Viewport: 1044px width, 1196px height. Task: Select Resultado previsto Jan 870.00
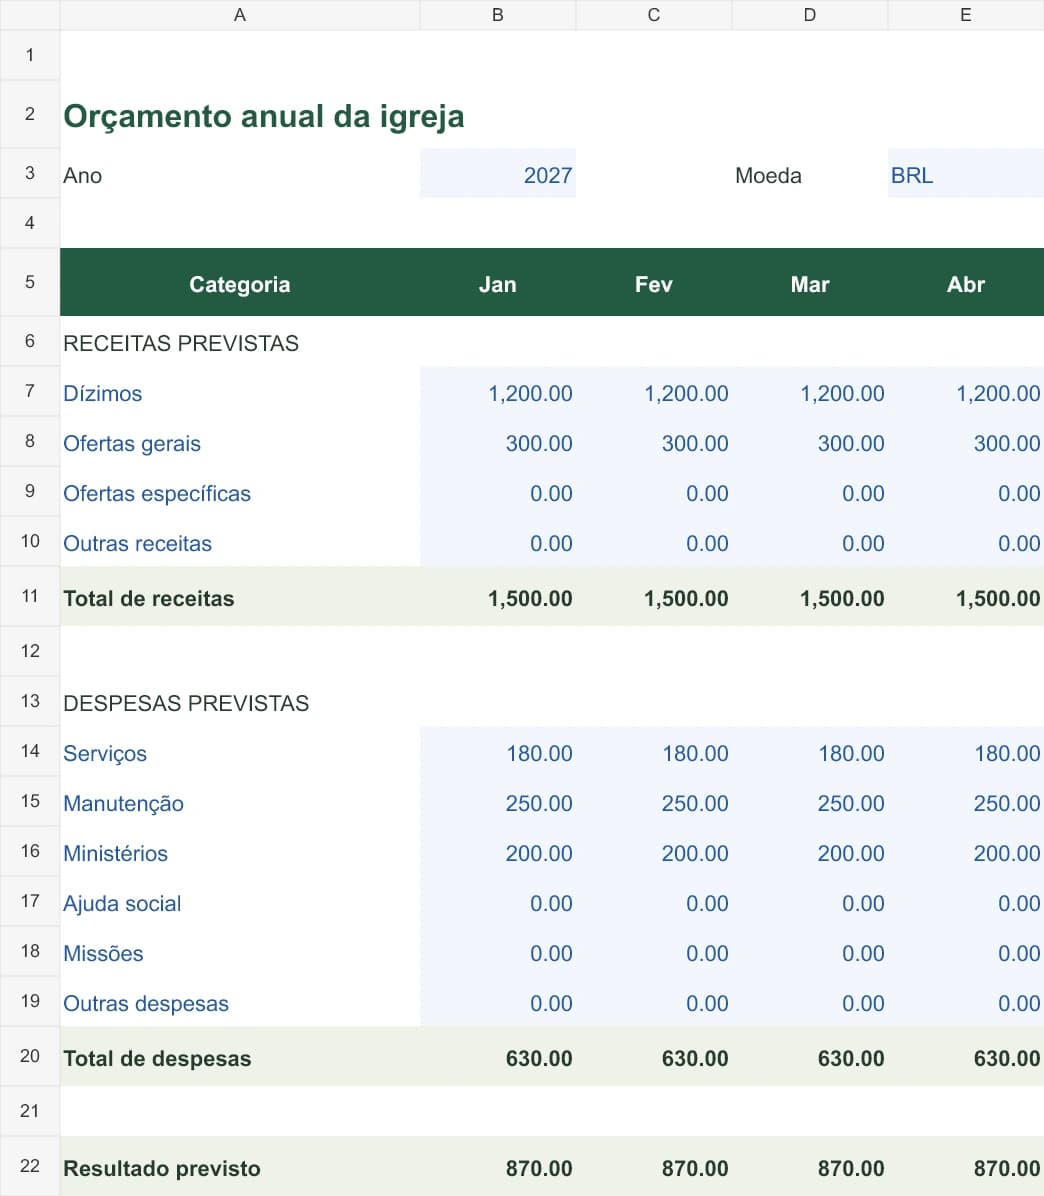tap(498, 1167)
